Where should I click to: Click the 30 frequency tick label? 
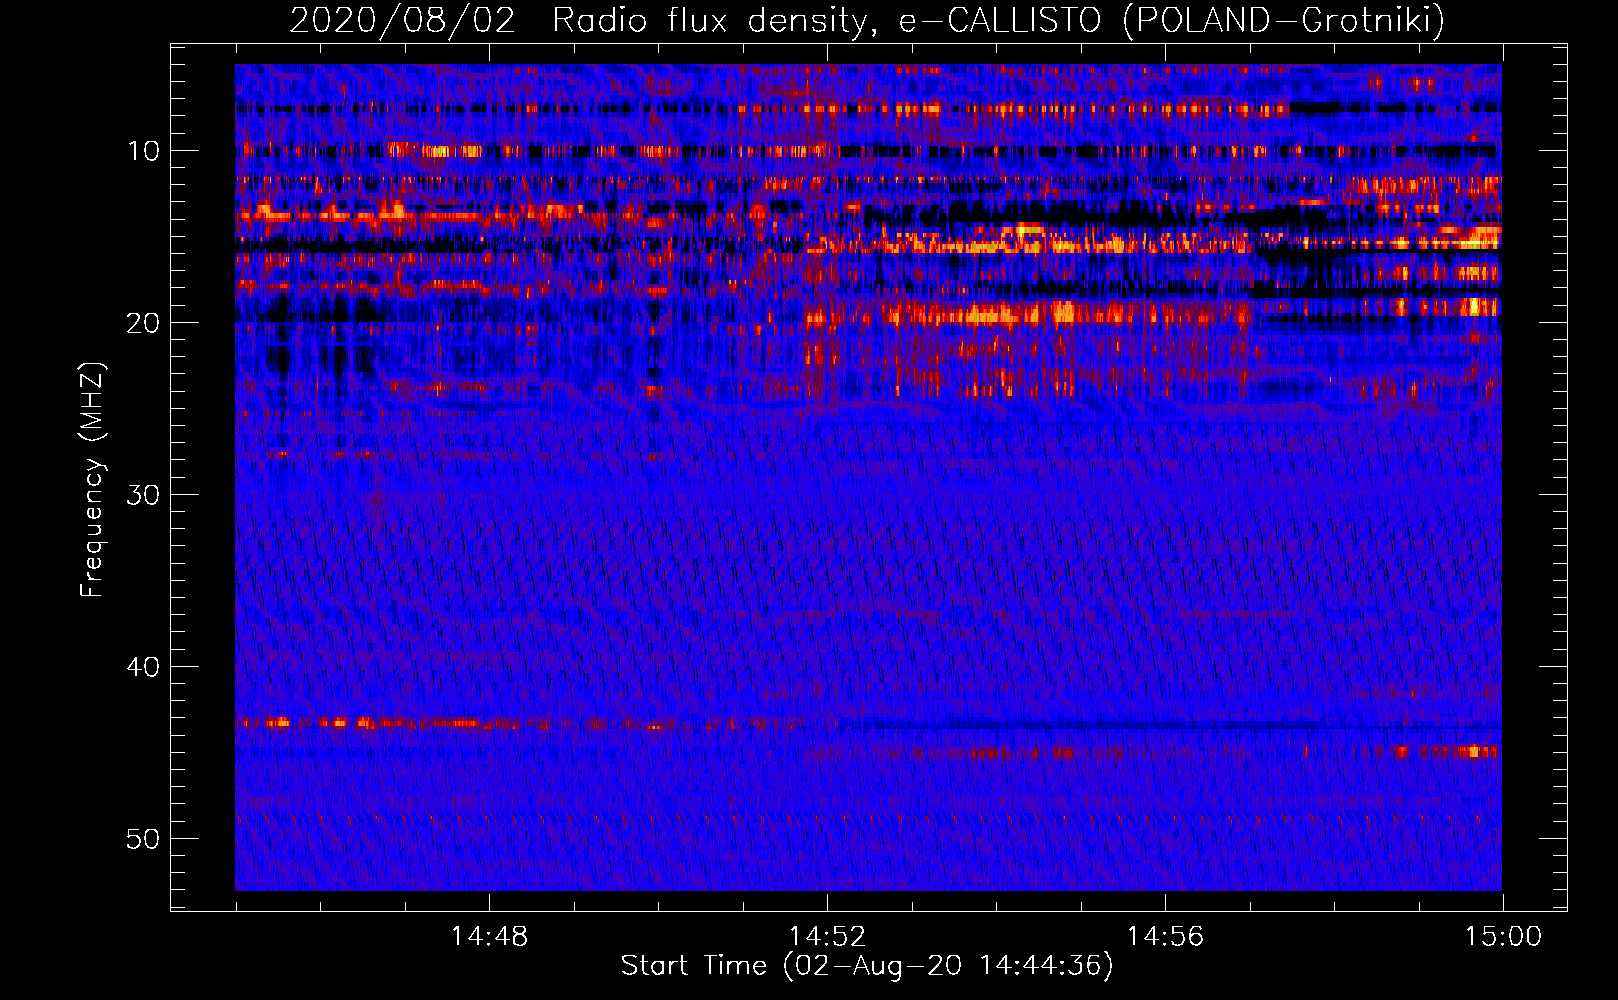[144, 495]
